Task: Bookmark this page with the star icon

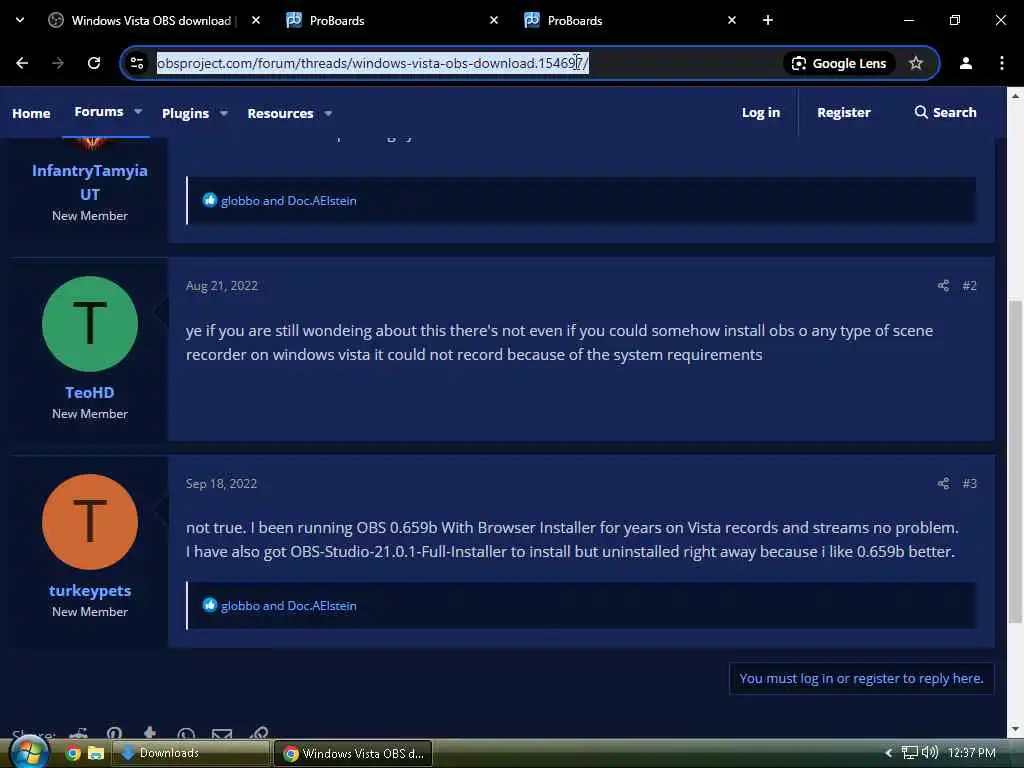Action: point(916,63)
